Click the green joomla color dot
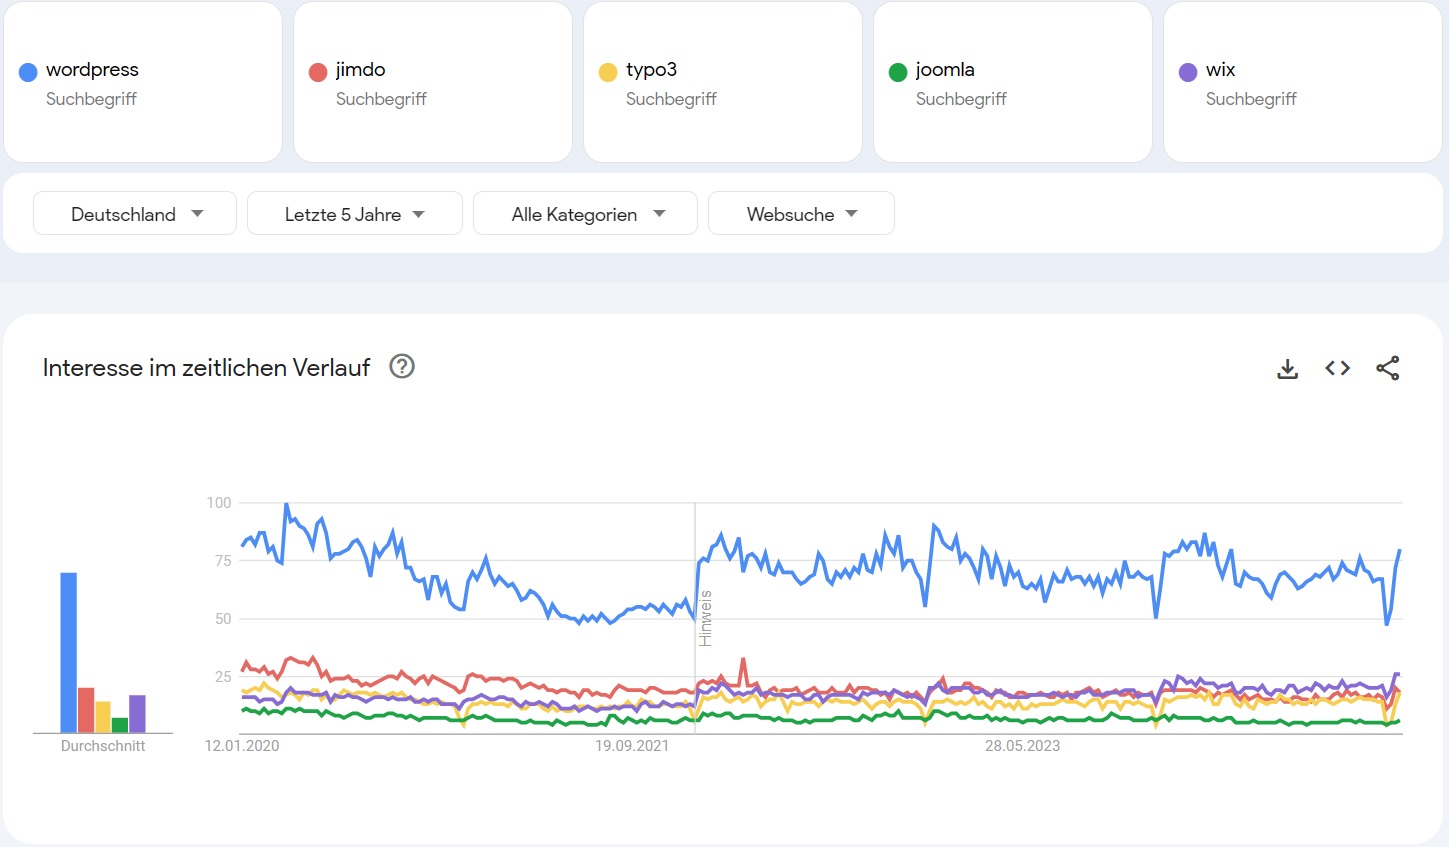 [898, 72]
